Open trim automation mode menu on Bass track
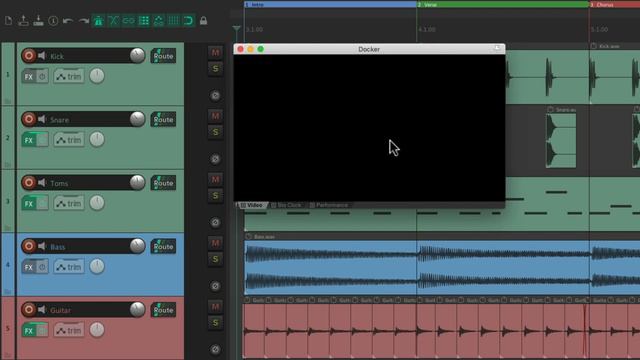Screen dimensions: 640x360 [x=69, y=267]
